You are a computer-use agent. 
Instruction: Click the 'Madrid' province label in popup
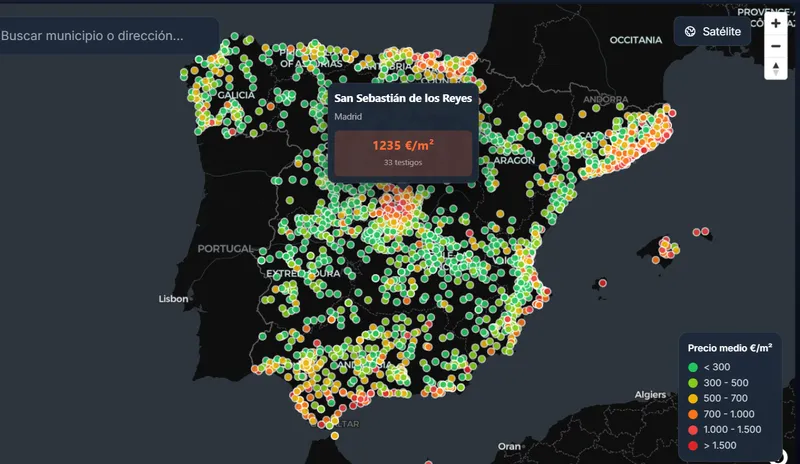pyautogui.click(x=348, y=116)
